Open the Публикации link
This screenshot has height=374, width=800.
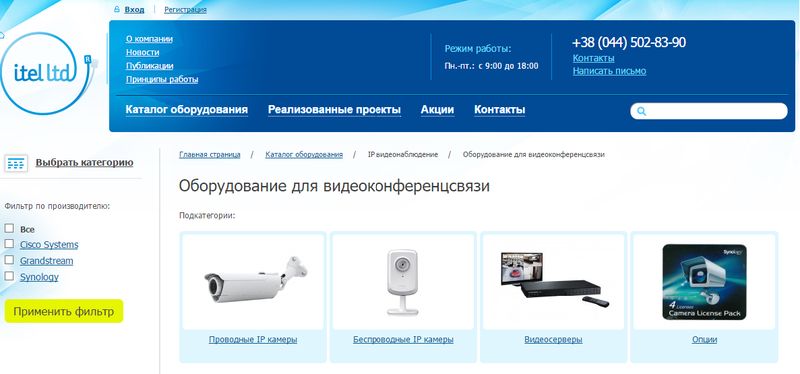(x=149, y=66)
